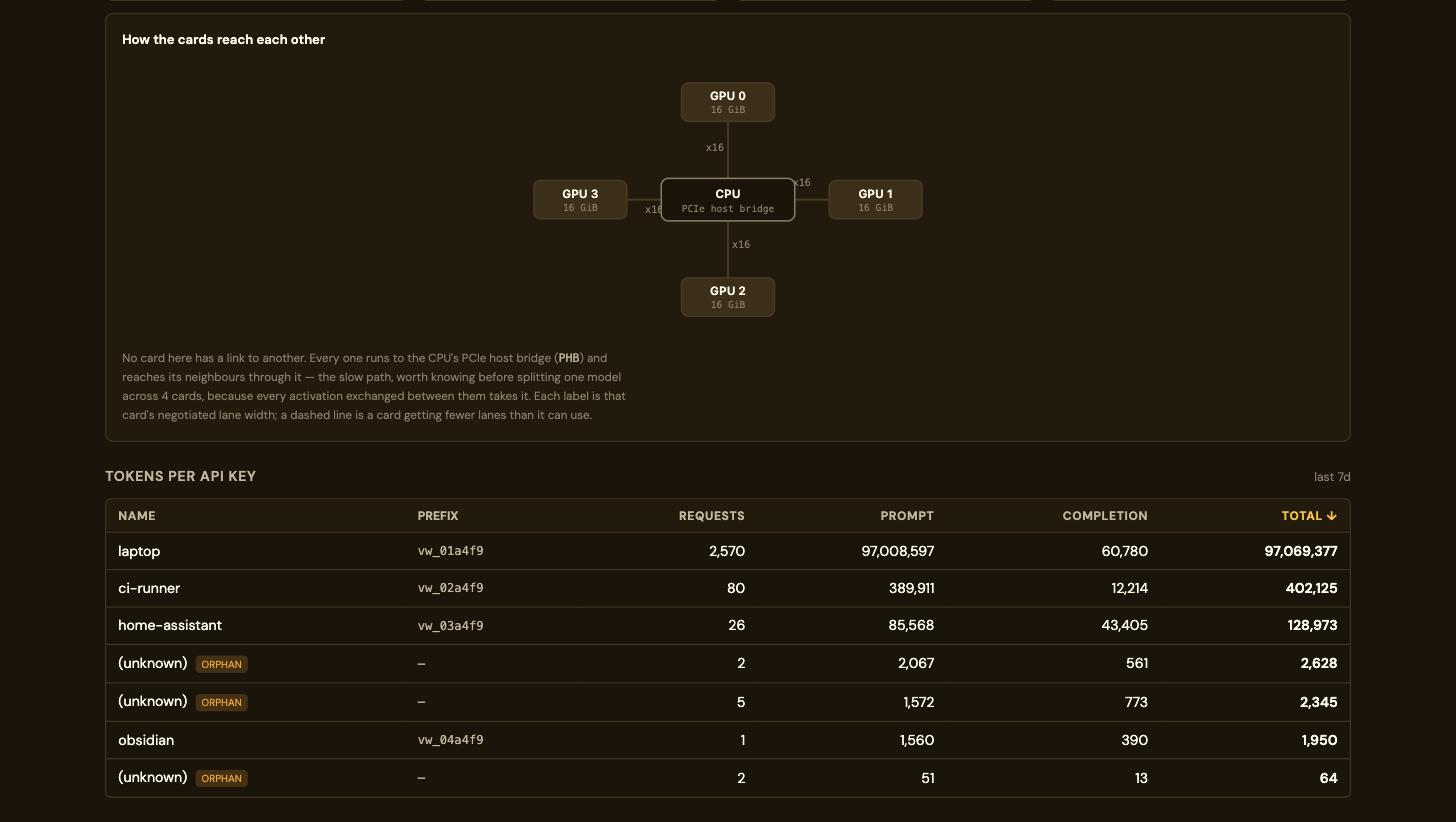Sort the table by the TOTAL column

pyautogui.click(x=1309, y=516)
